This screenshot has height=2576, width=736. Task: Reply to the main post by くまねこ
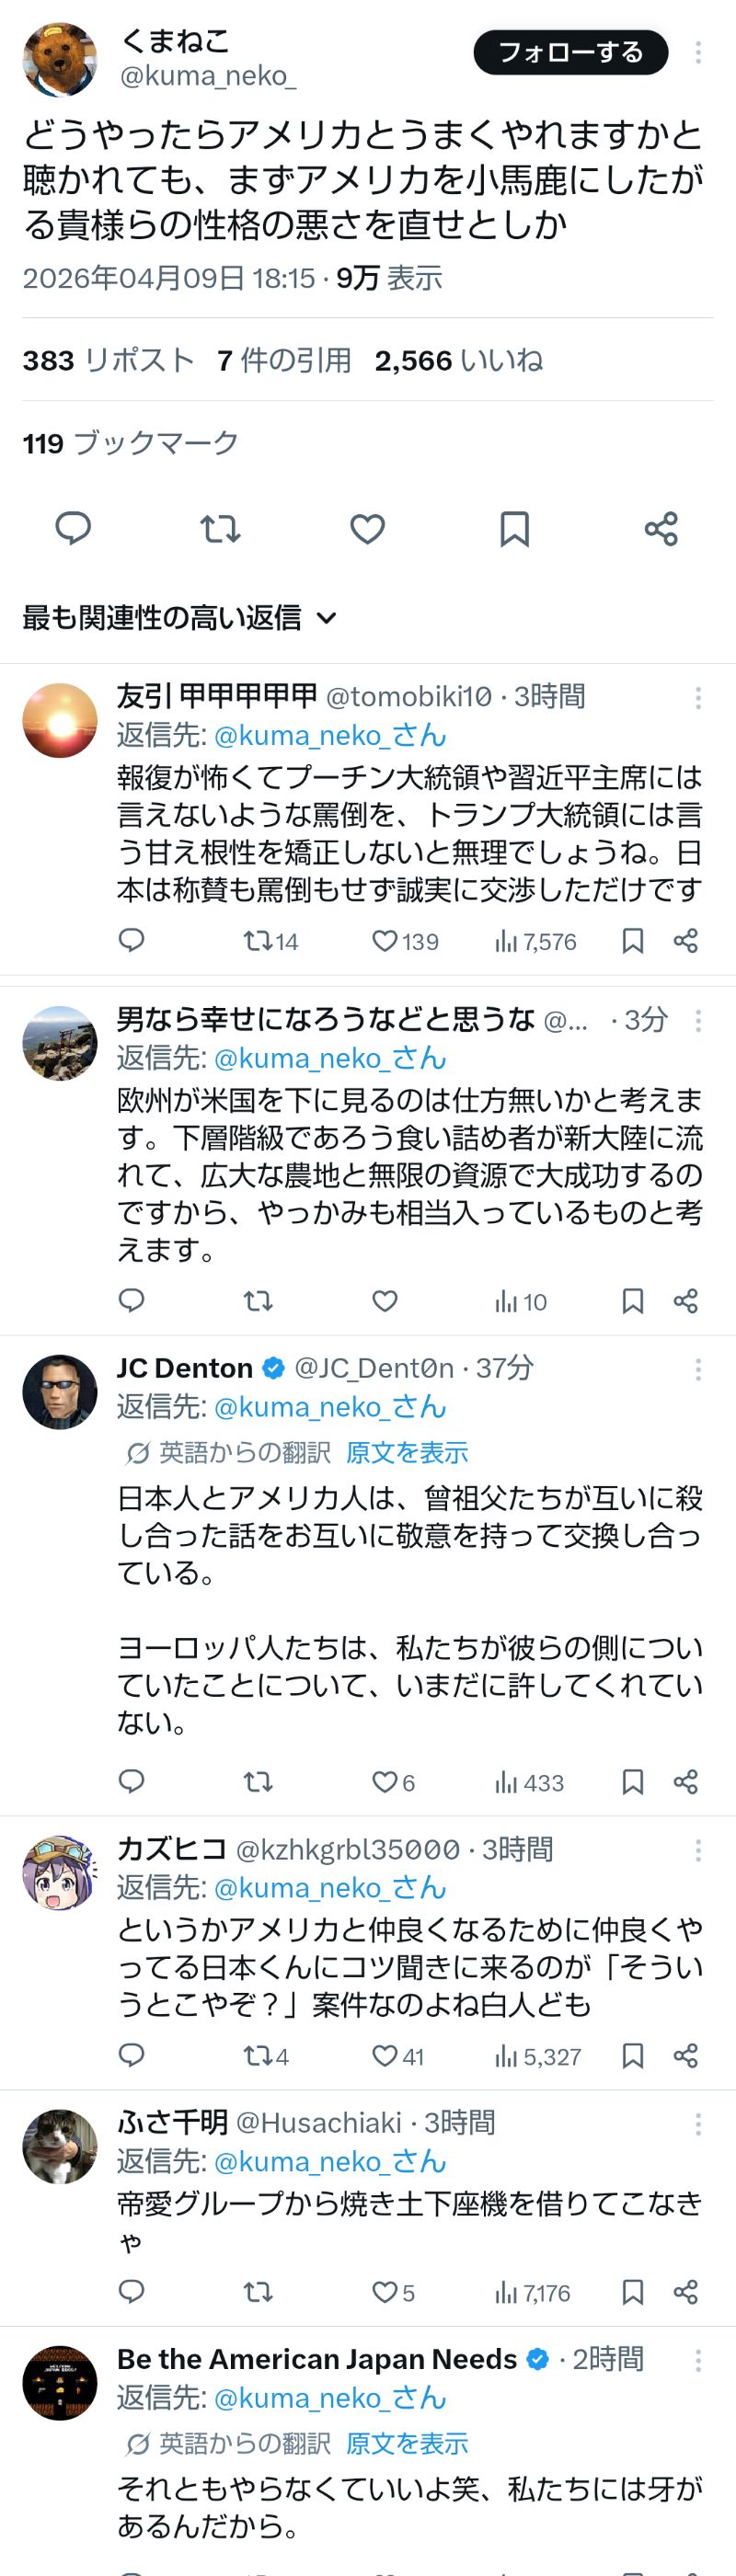tap(72, 528)
